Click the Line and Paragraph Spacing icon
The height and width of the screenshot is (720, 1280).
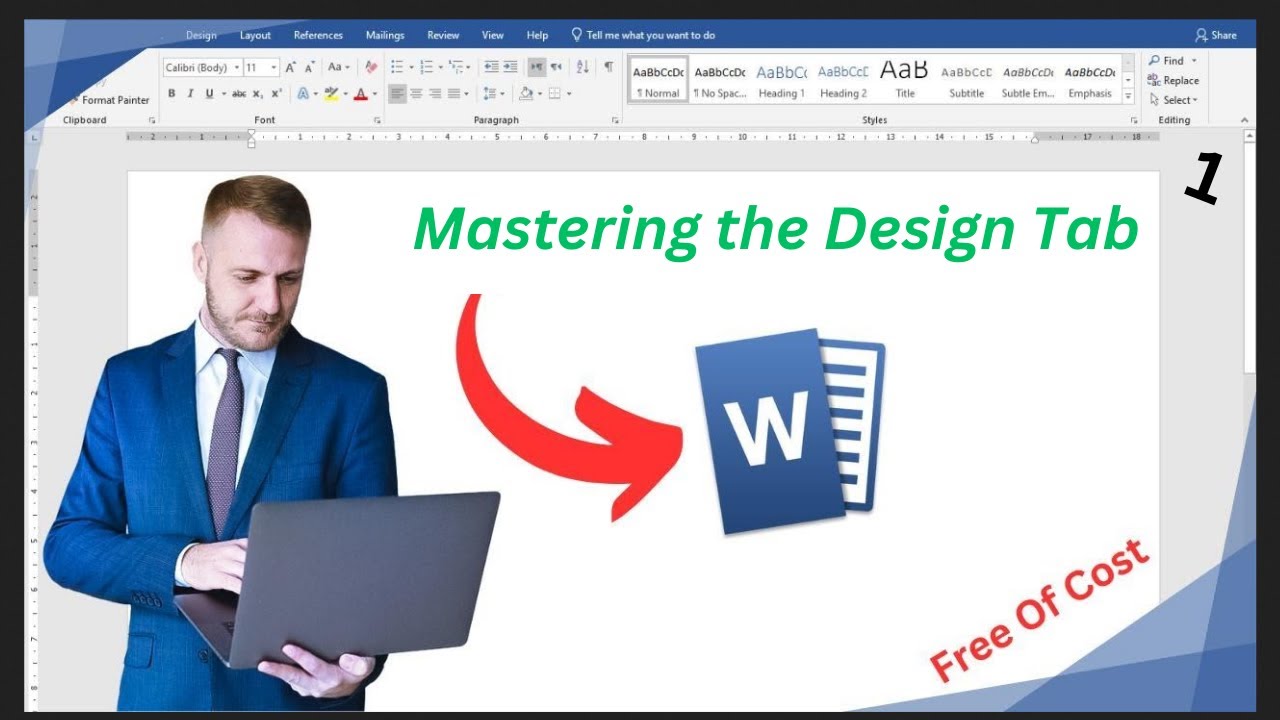489,94
